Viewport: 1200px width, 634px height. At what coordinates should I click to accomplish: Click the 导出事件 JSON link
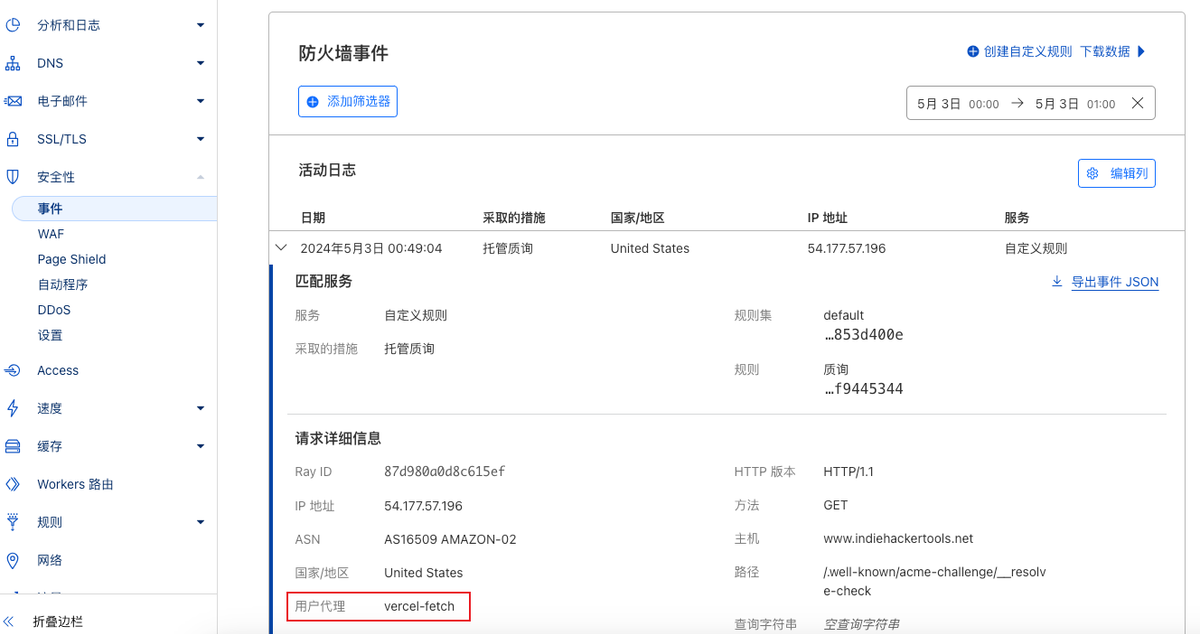(1115, 282)
